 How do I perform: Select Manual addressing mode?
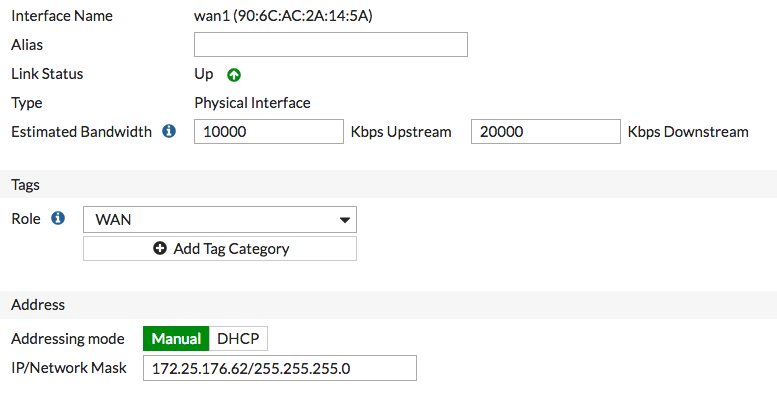[176, 339]
